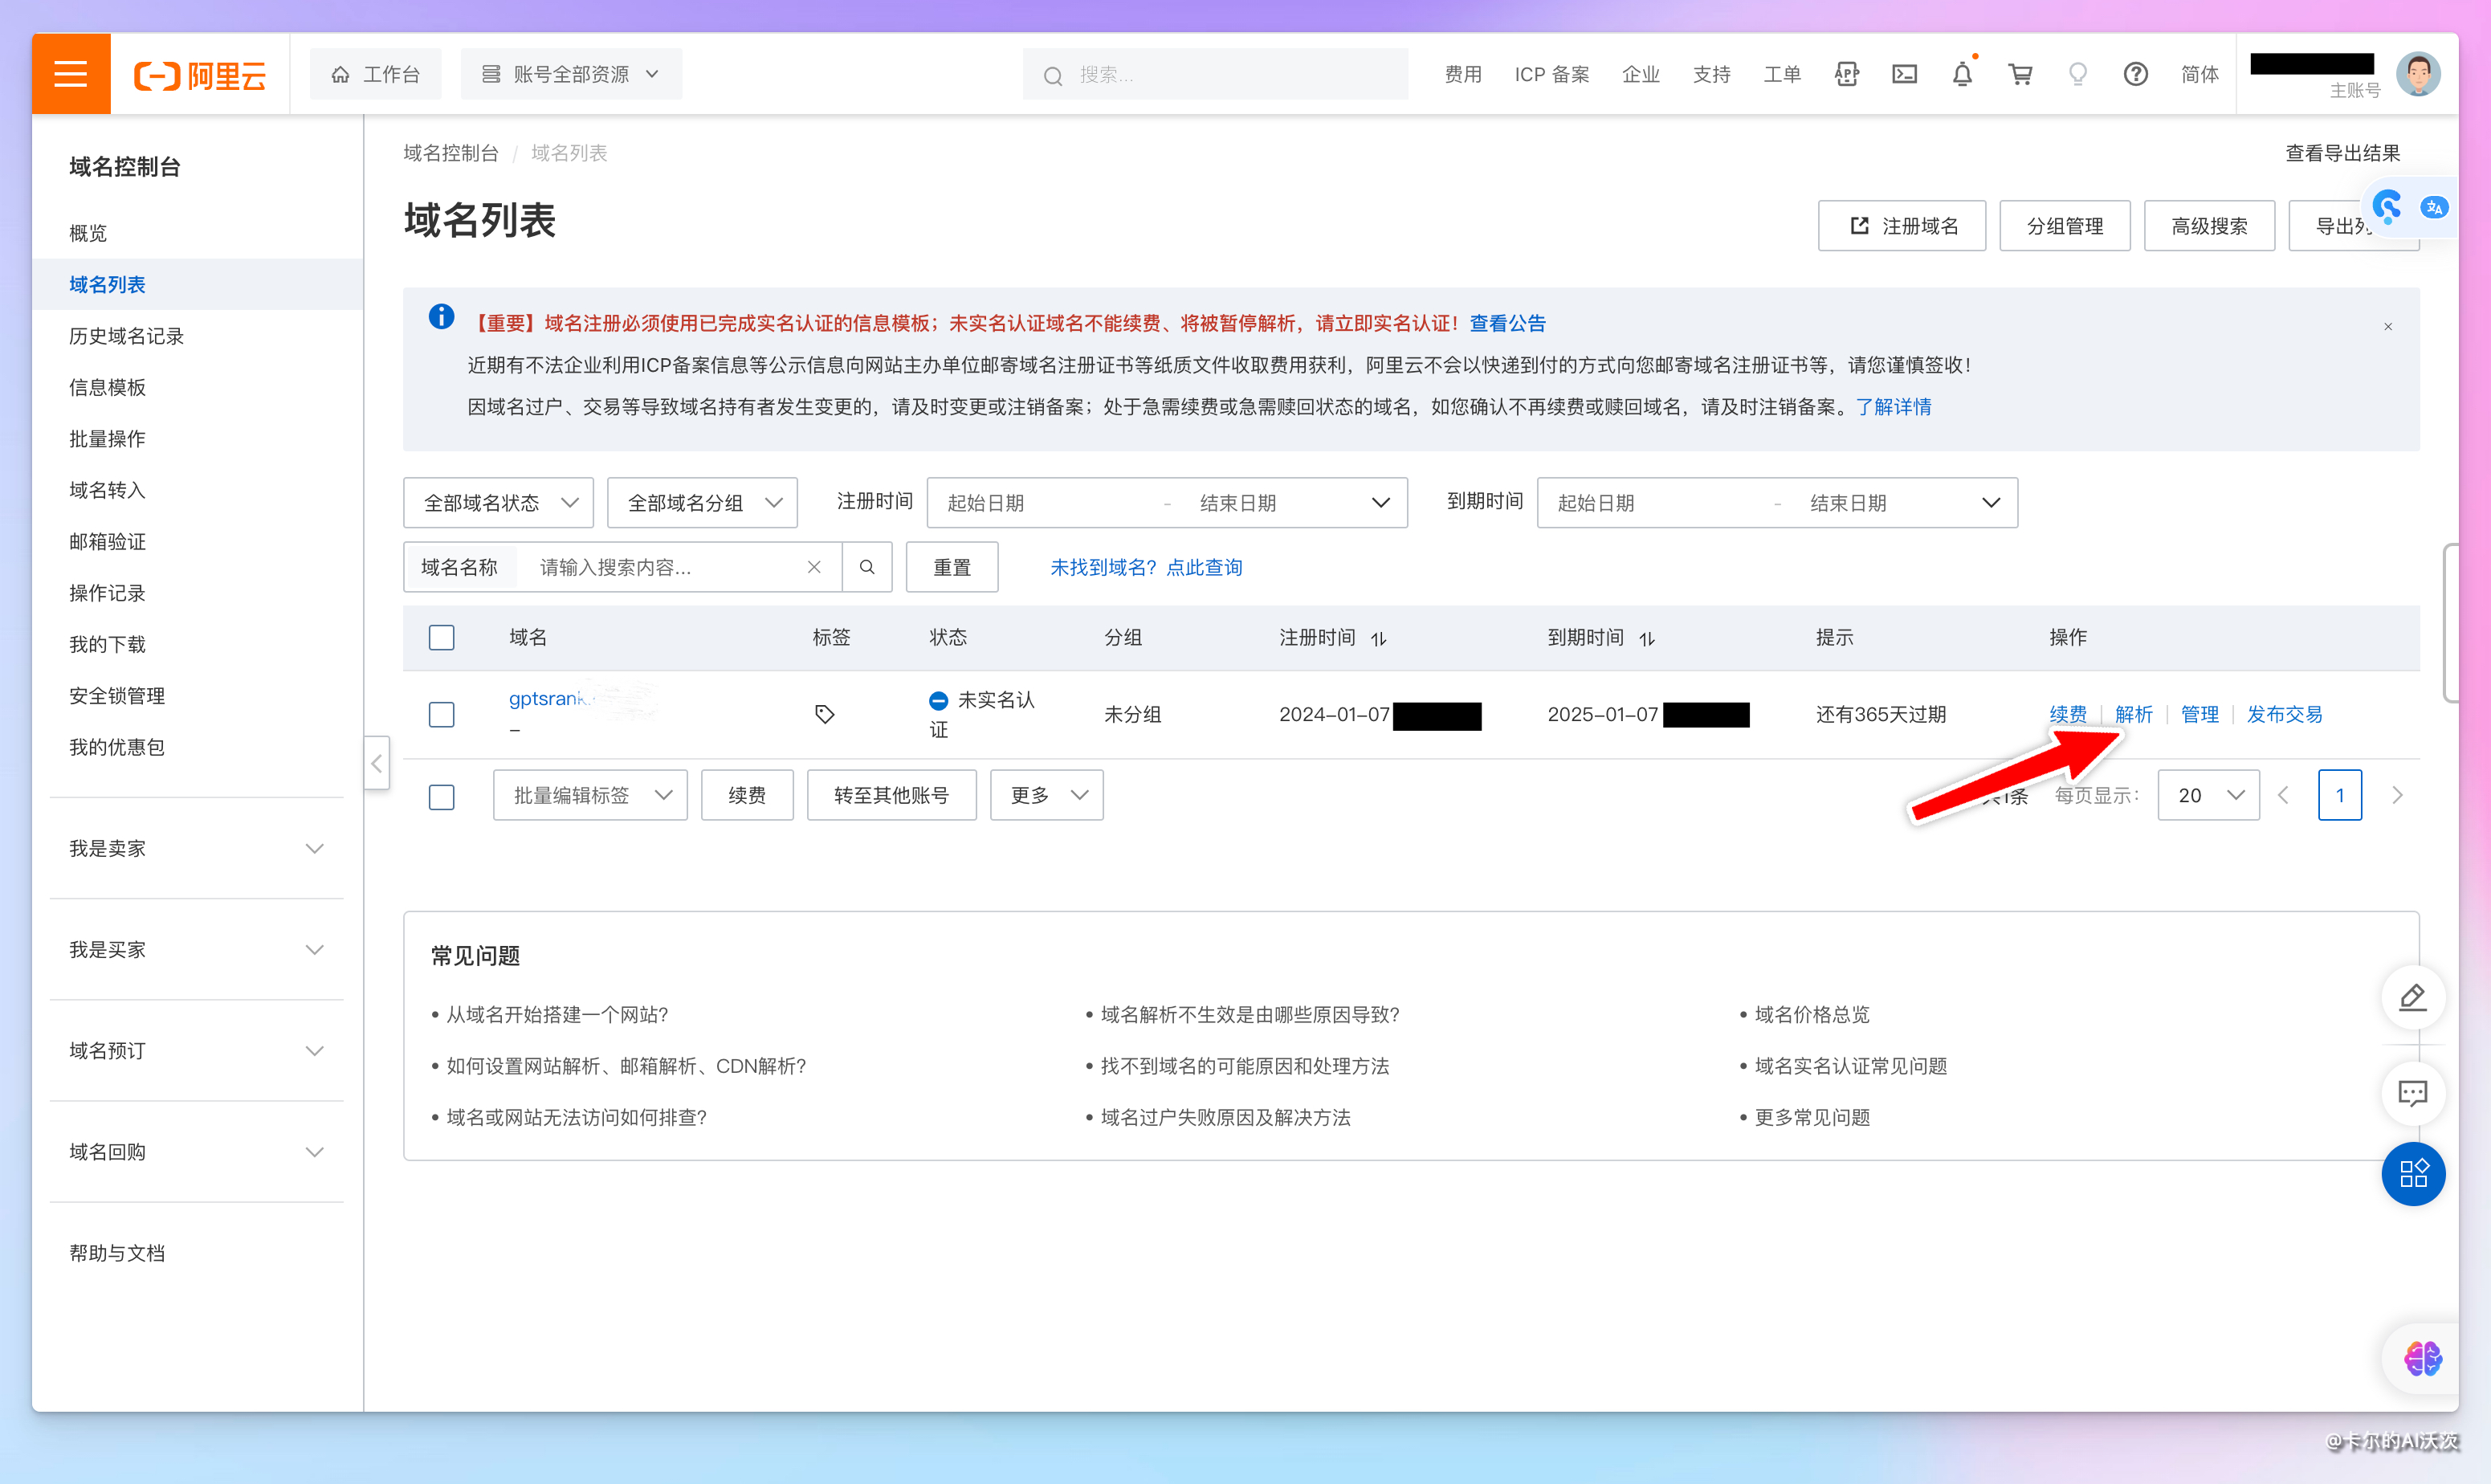This screenshot has height=1484, width=2491.
Task: Sort by registration time arrows
Action: click(x=1379, y=638)
